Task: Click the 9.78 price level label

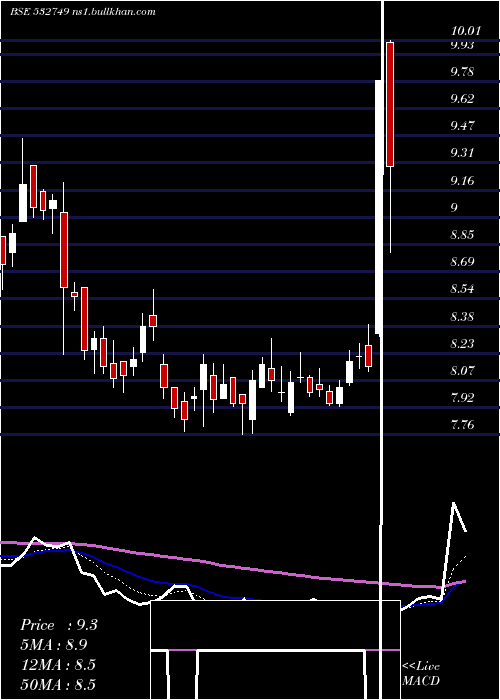Action: tap(462, 71)
